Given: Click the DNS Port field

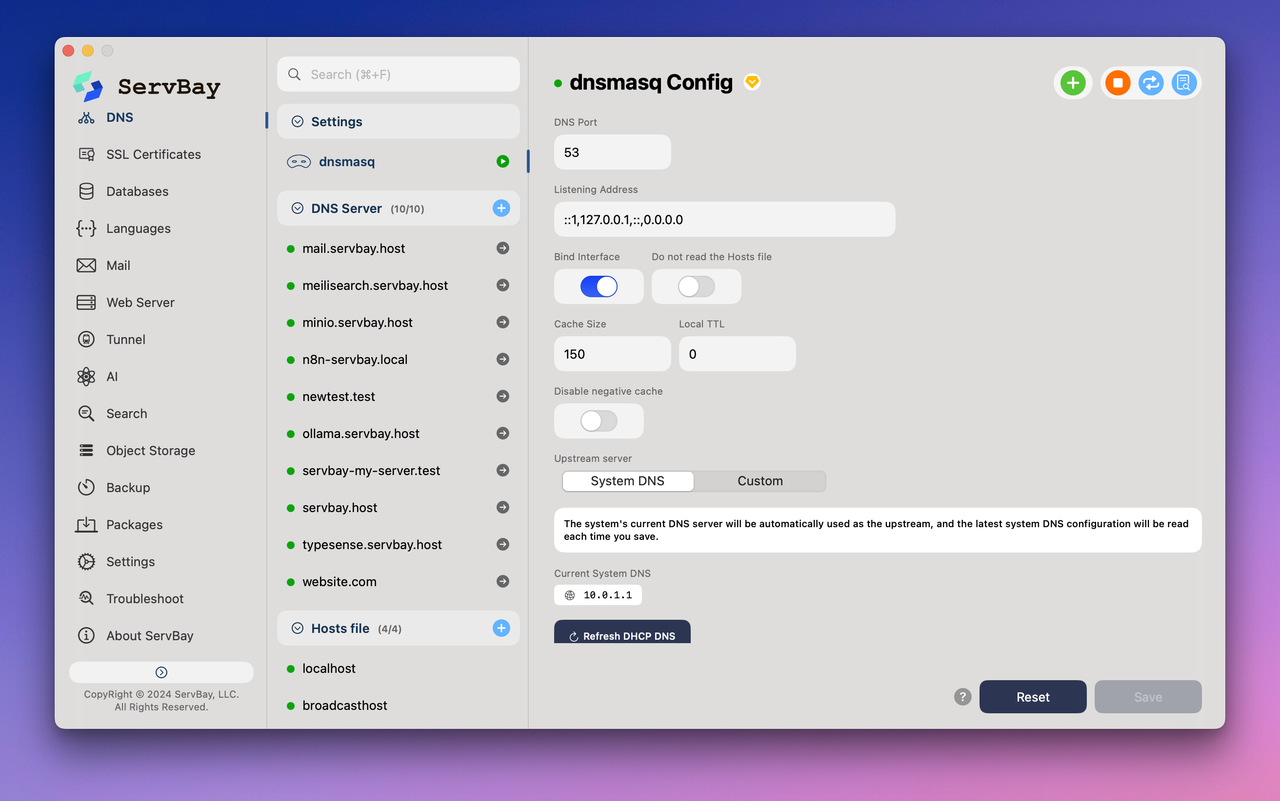Looking at the screenshot, I should [612, 152].
